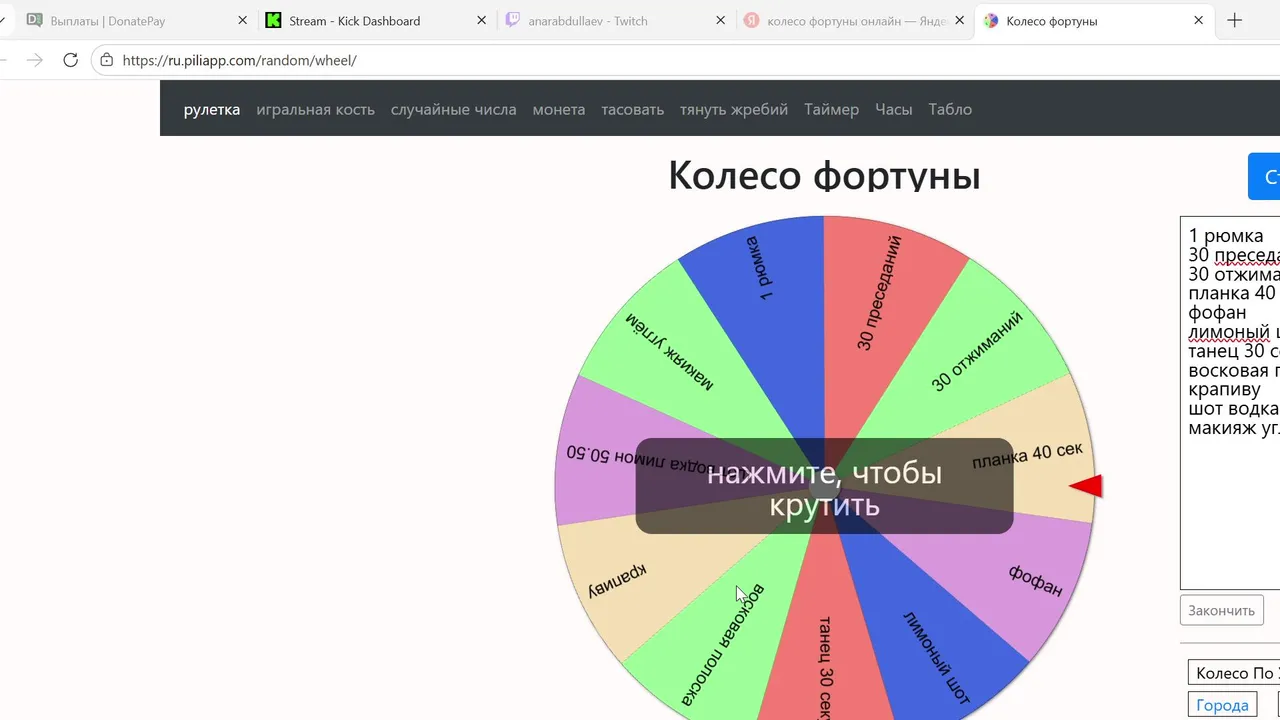This screenshot has height=720, width=1280.
Task: Switch to the Stream Kick Dashboard tab
Action: pos(375,20)
